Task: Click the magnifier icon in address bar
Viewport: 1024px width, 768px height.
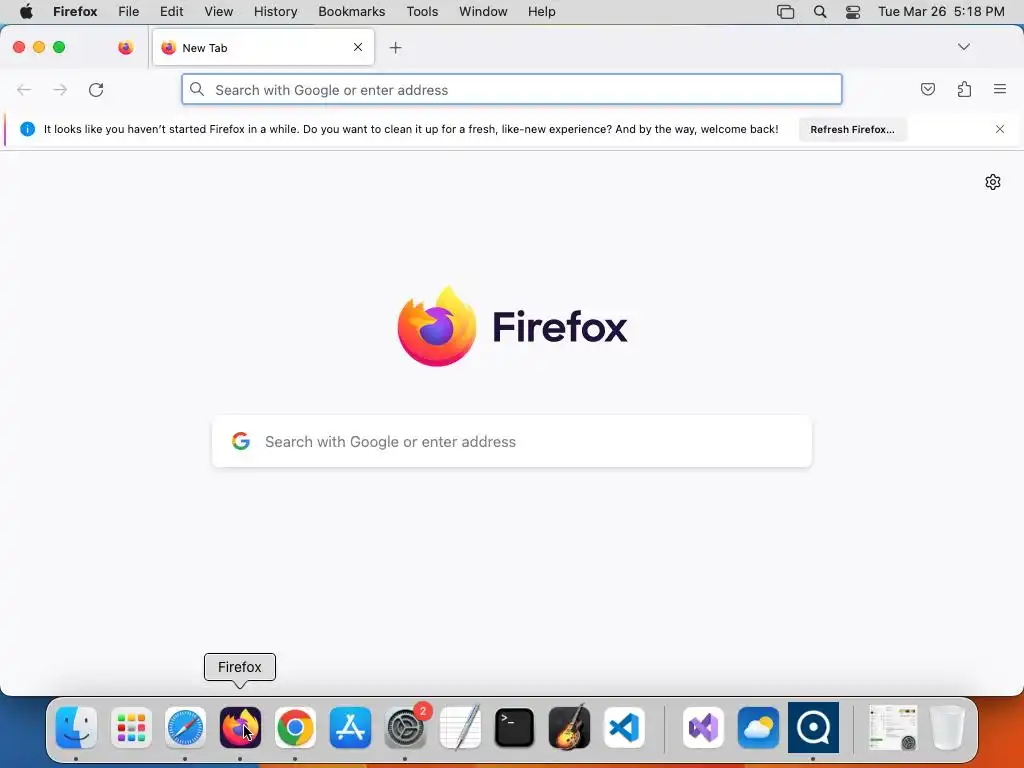Action: (197, 89)
